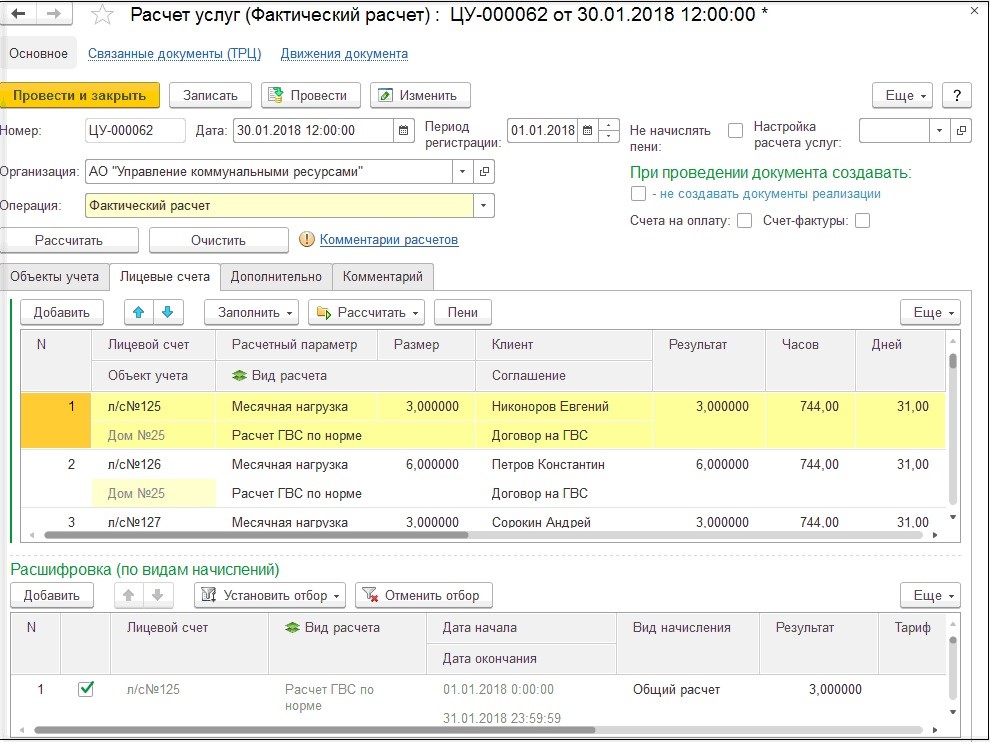This screenshot has height=744, width=991.
Task: Enable the Не начислять пени checkbox
Action: coord(735,131)
